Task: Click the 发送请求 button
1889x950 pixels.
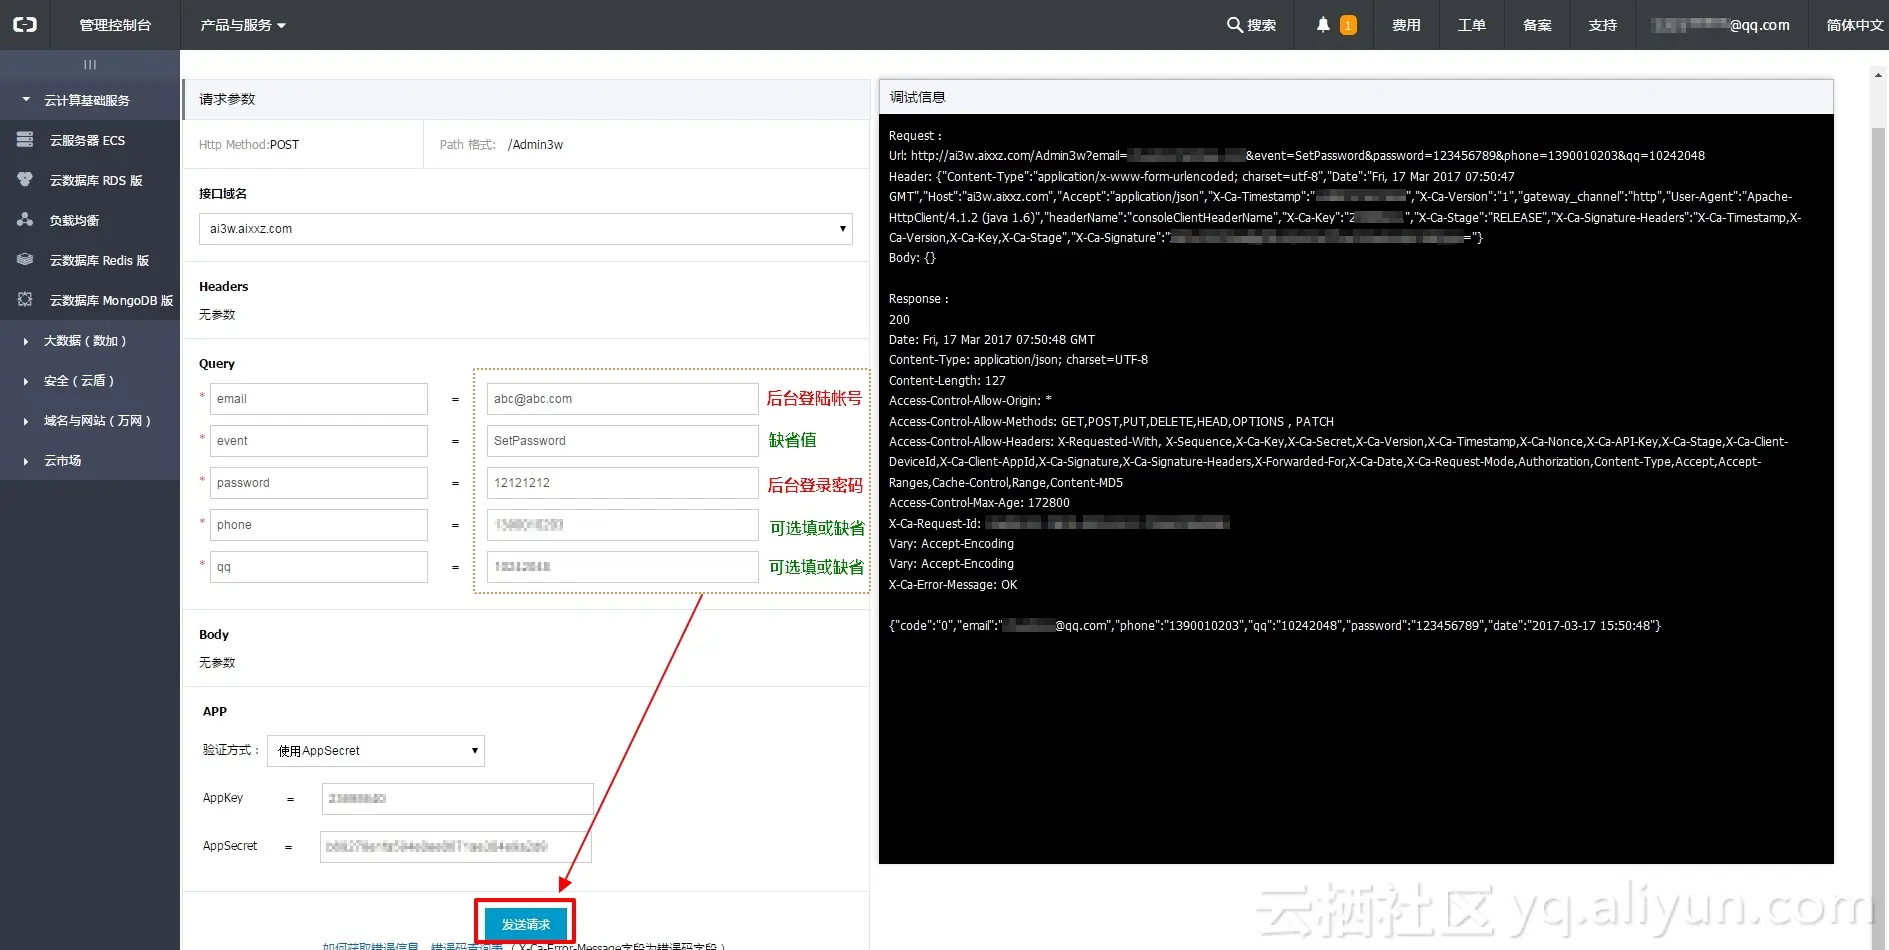Action: pos(526,924)
